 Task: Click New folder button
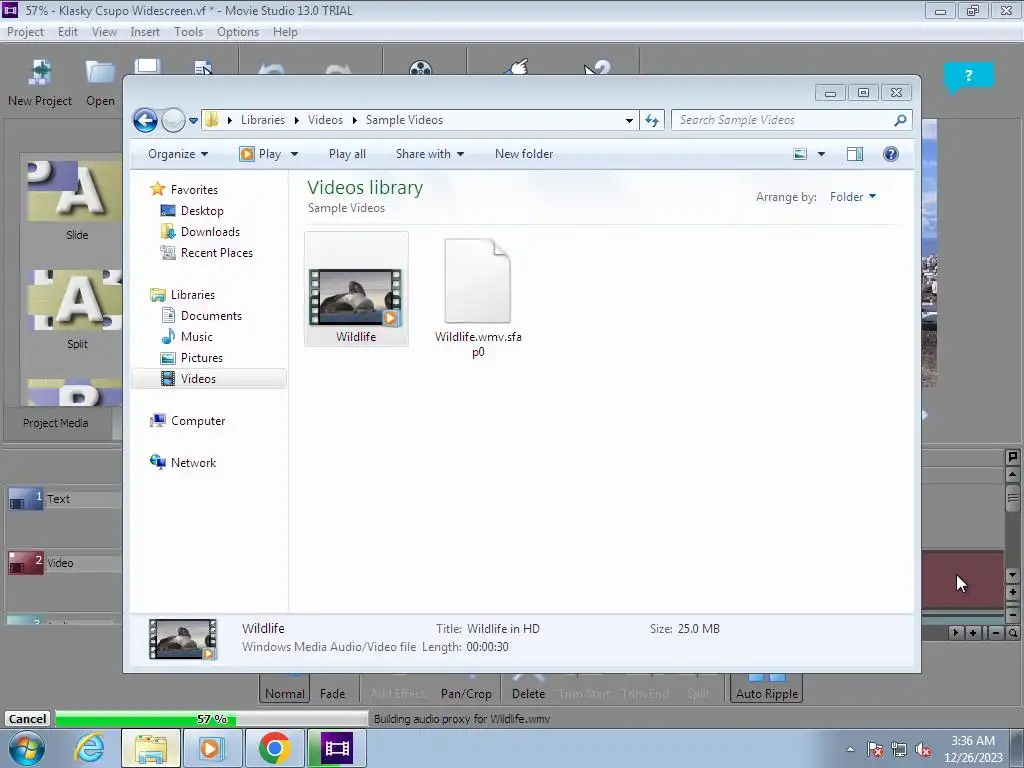click(524, 154)
